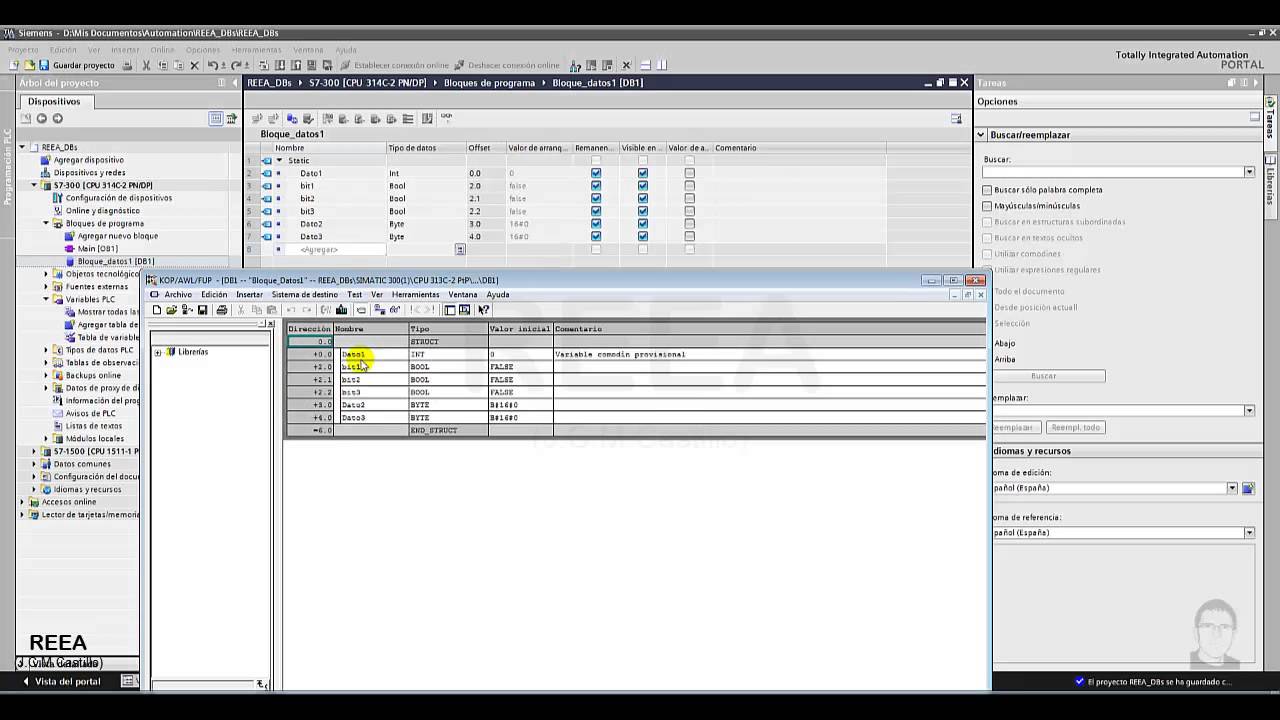This screenshot has width=1280, height=720.
Task: Enable Mayúsculas/minúsculas option
Action: [987, 206]
